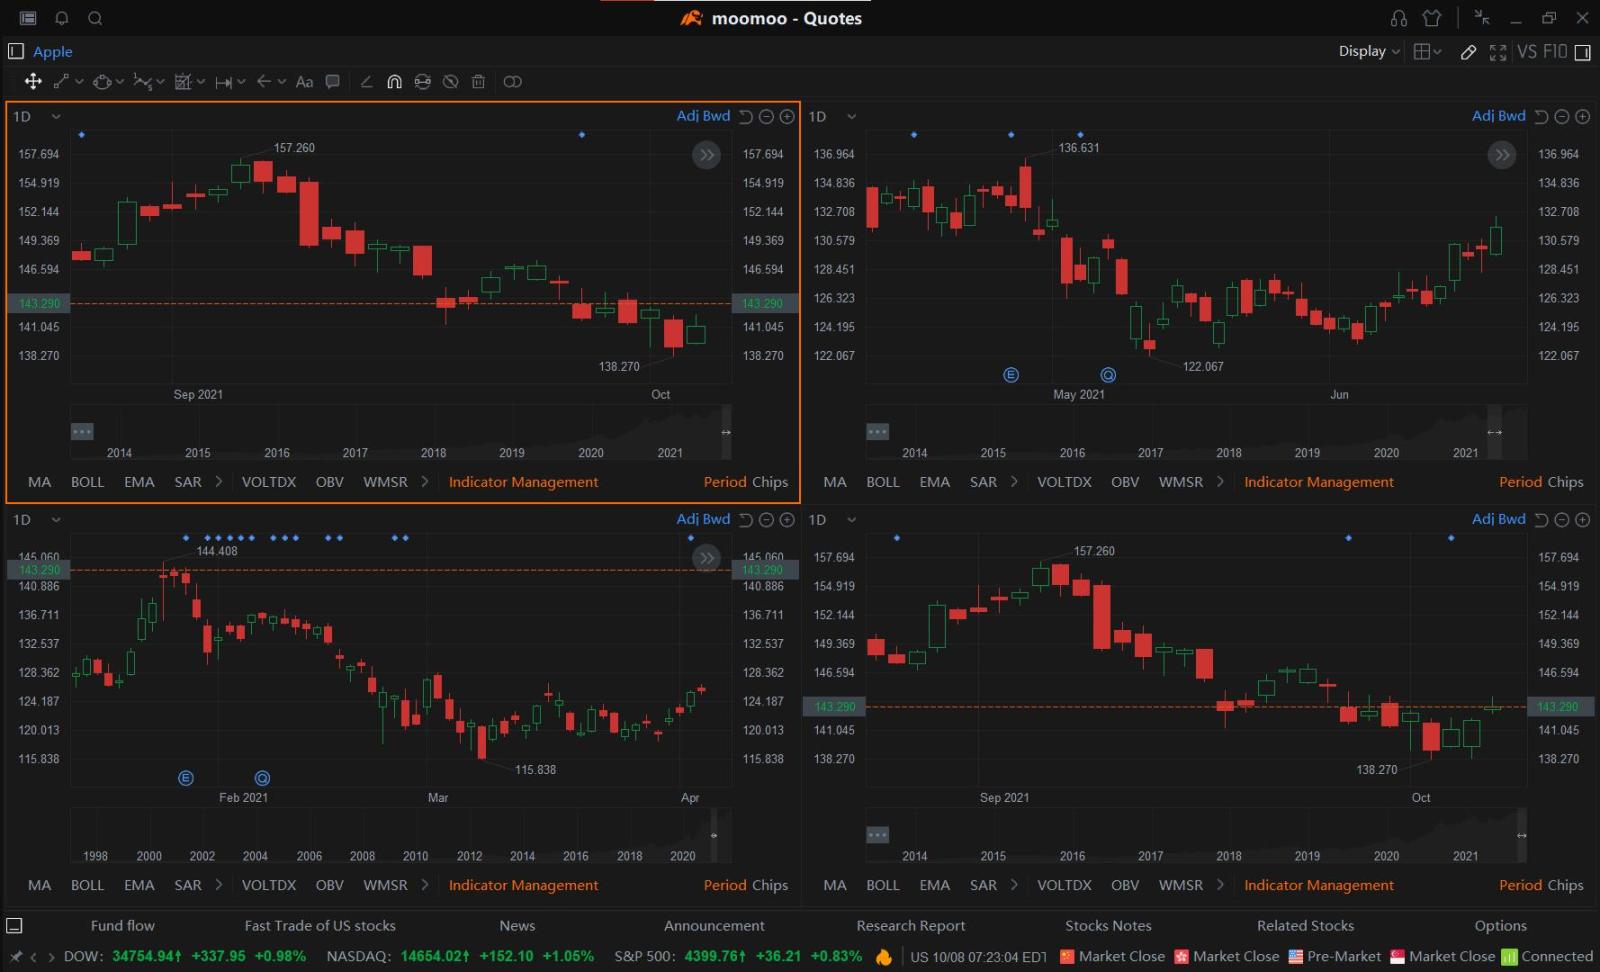Click the fire hot-news icon in status bar
Viewport: 1600px width, 972px height.
coord(883,957)
